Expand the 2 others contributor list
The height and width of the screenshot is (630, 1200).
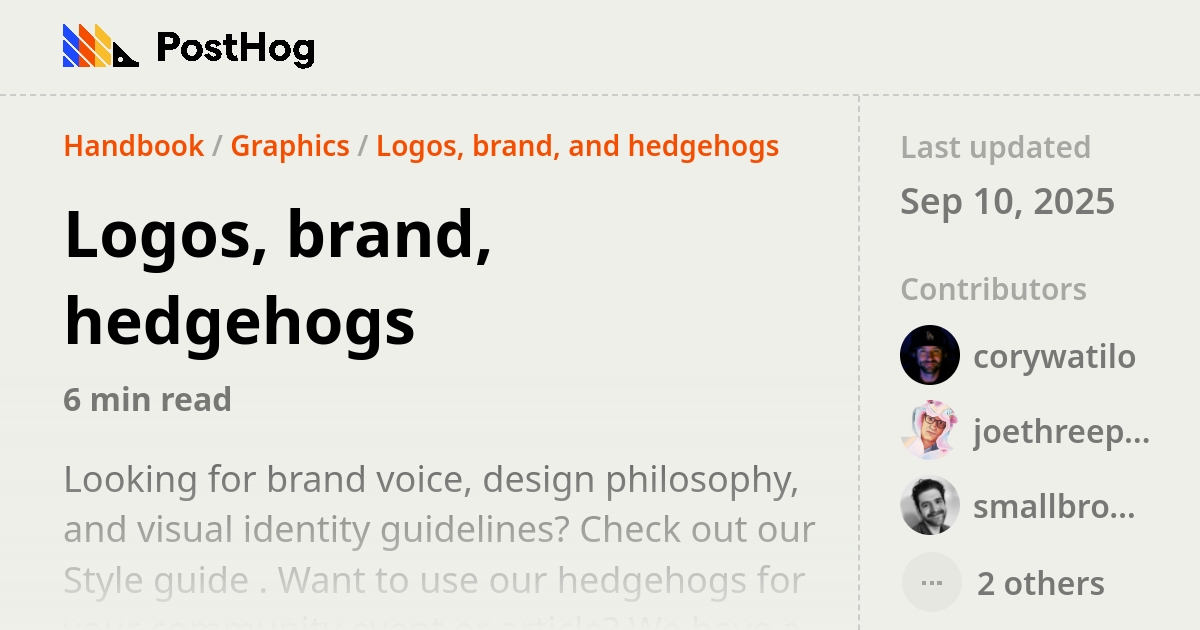tap(1040, 582)
